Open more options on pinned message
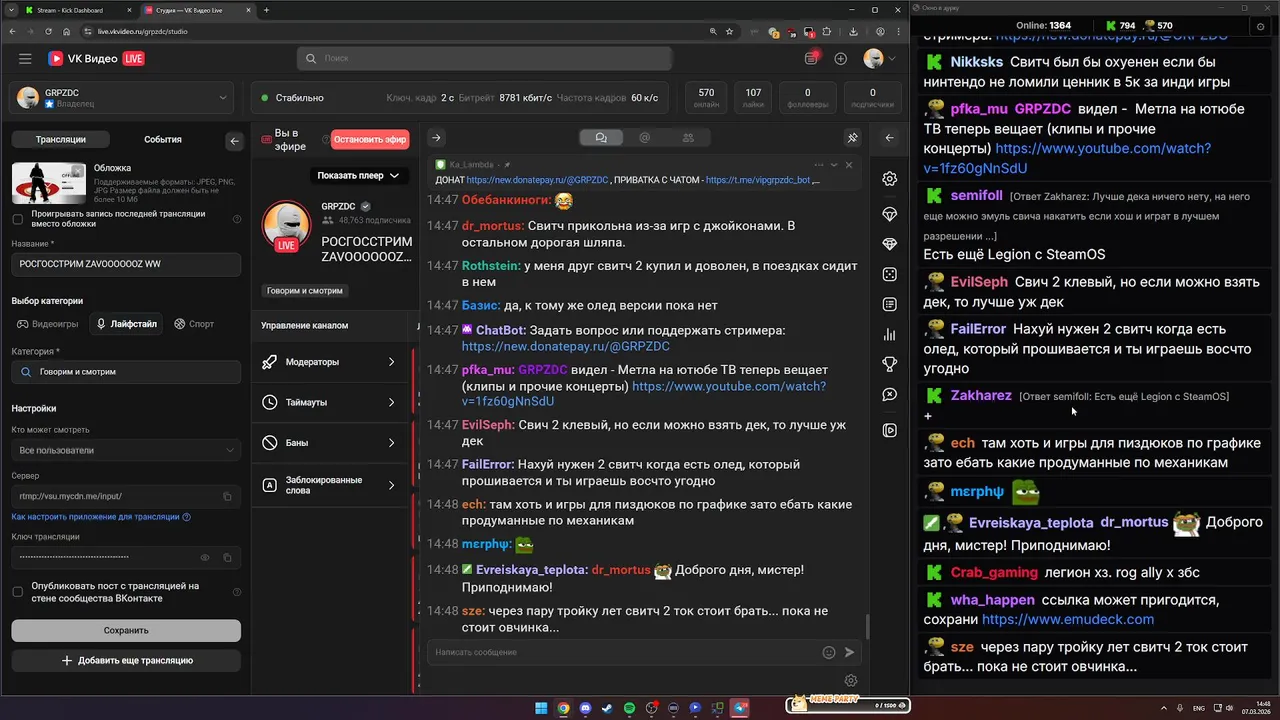The width and height of the screenshot is (1280, 720). [819, 165]
